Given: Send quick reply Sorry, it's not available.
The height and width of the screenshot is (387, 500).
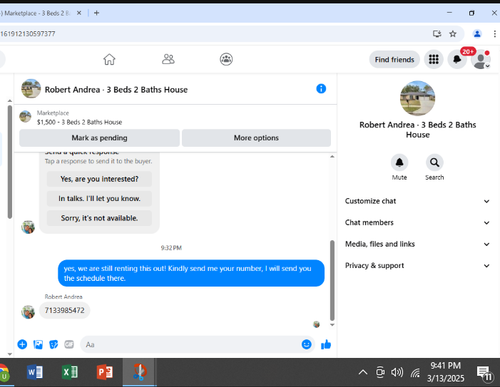Looking at the screenshot, I should pos(99,218).
